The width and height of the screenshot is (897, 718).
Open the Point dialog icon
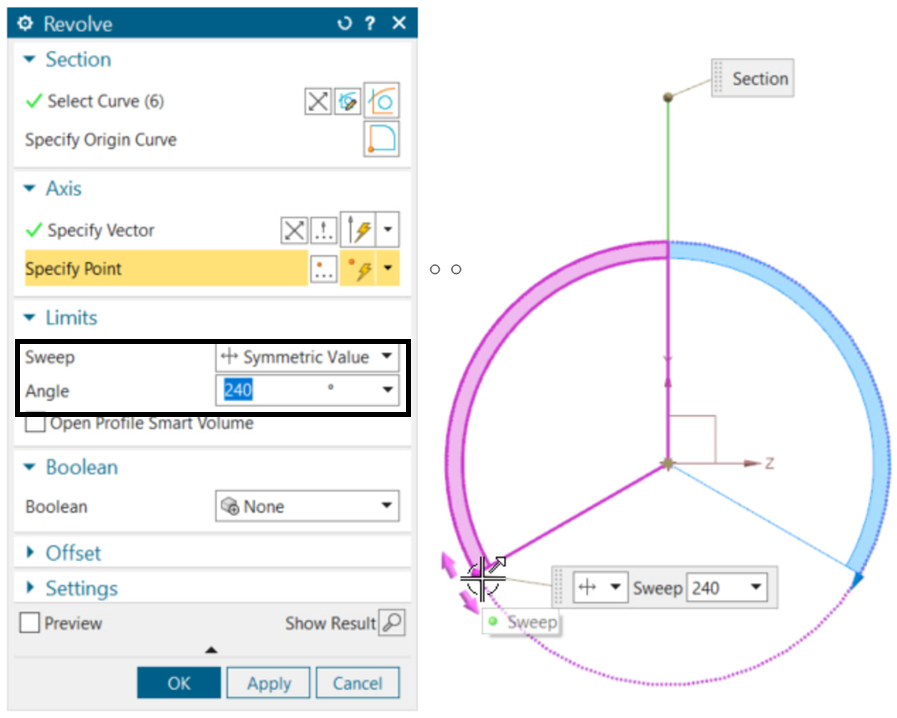324,268
